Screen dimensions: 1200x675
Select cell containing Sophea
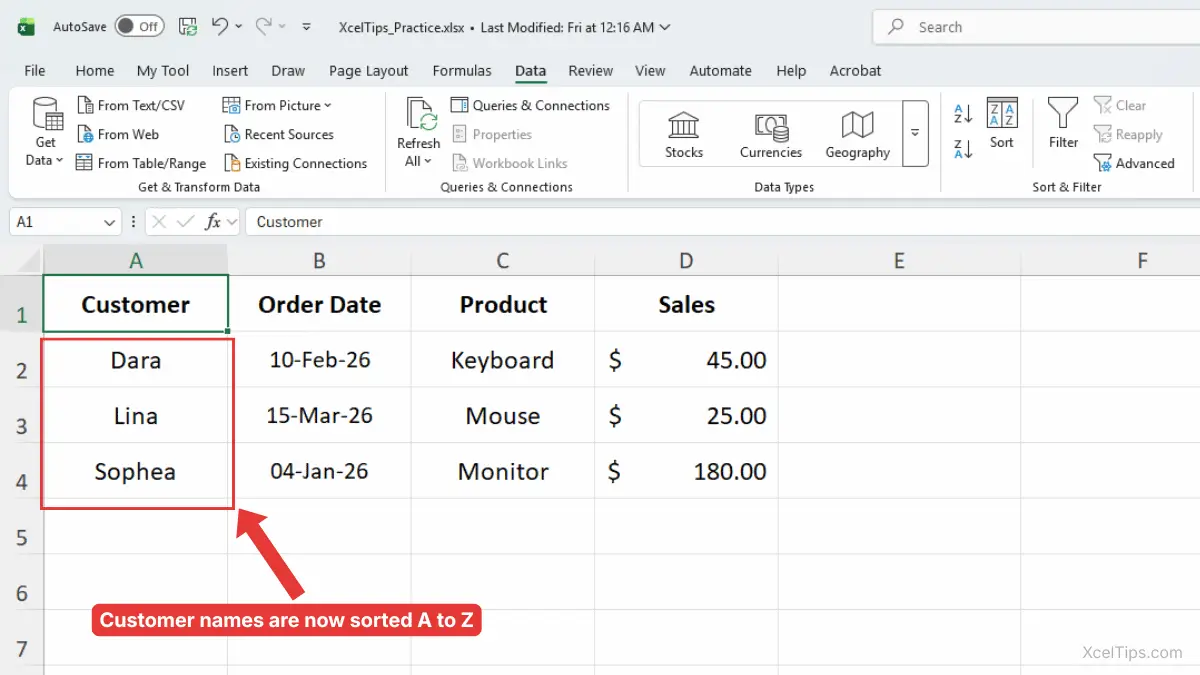click(x=135, y=471)
